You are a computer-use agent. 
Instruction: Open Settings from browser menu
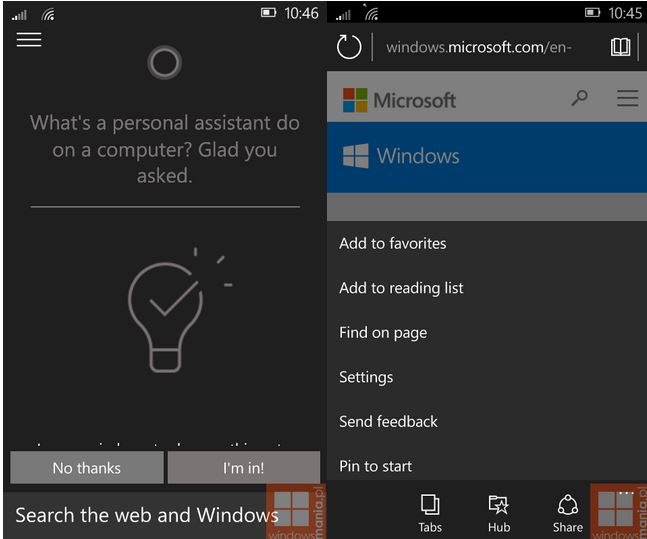(366, 377)
